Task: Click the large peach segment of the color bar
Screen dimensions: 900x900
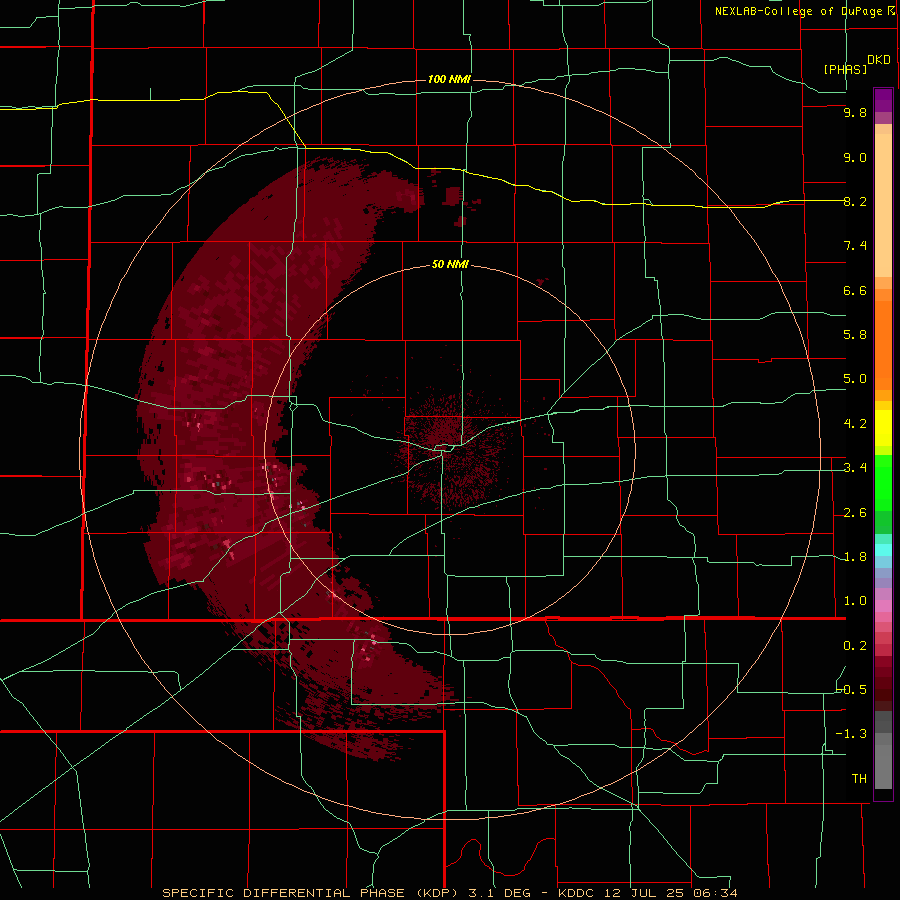Action: pos(883,205)
